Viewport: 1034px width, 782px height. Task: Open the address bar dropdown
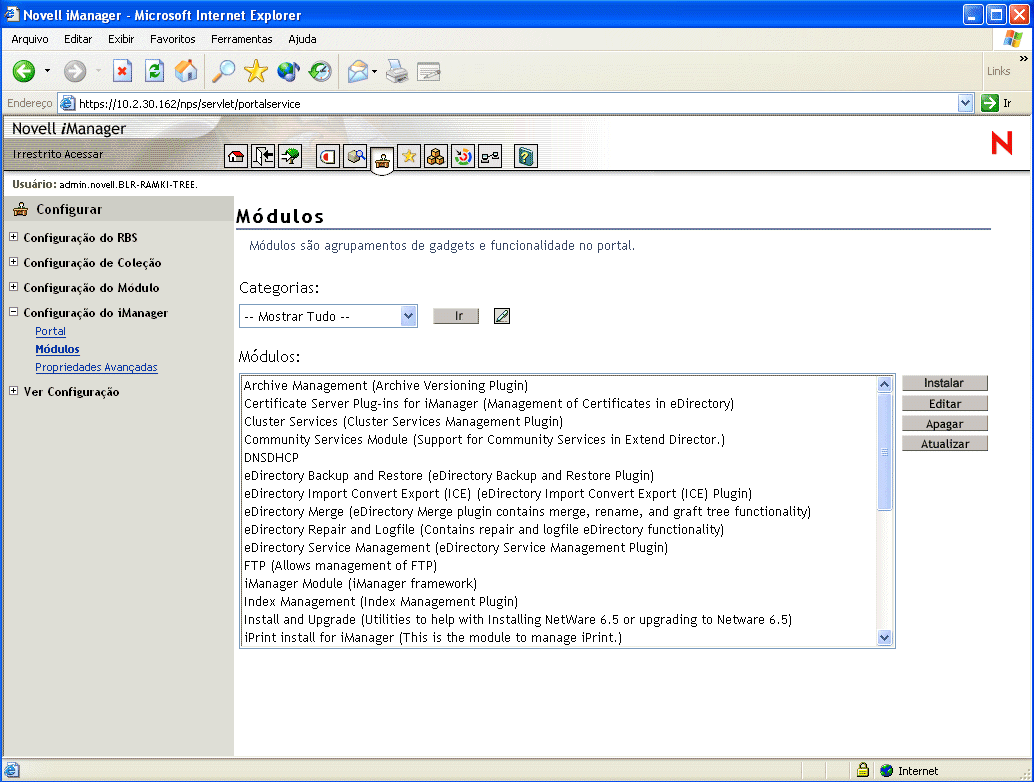tap(964, 103)
